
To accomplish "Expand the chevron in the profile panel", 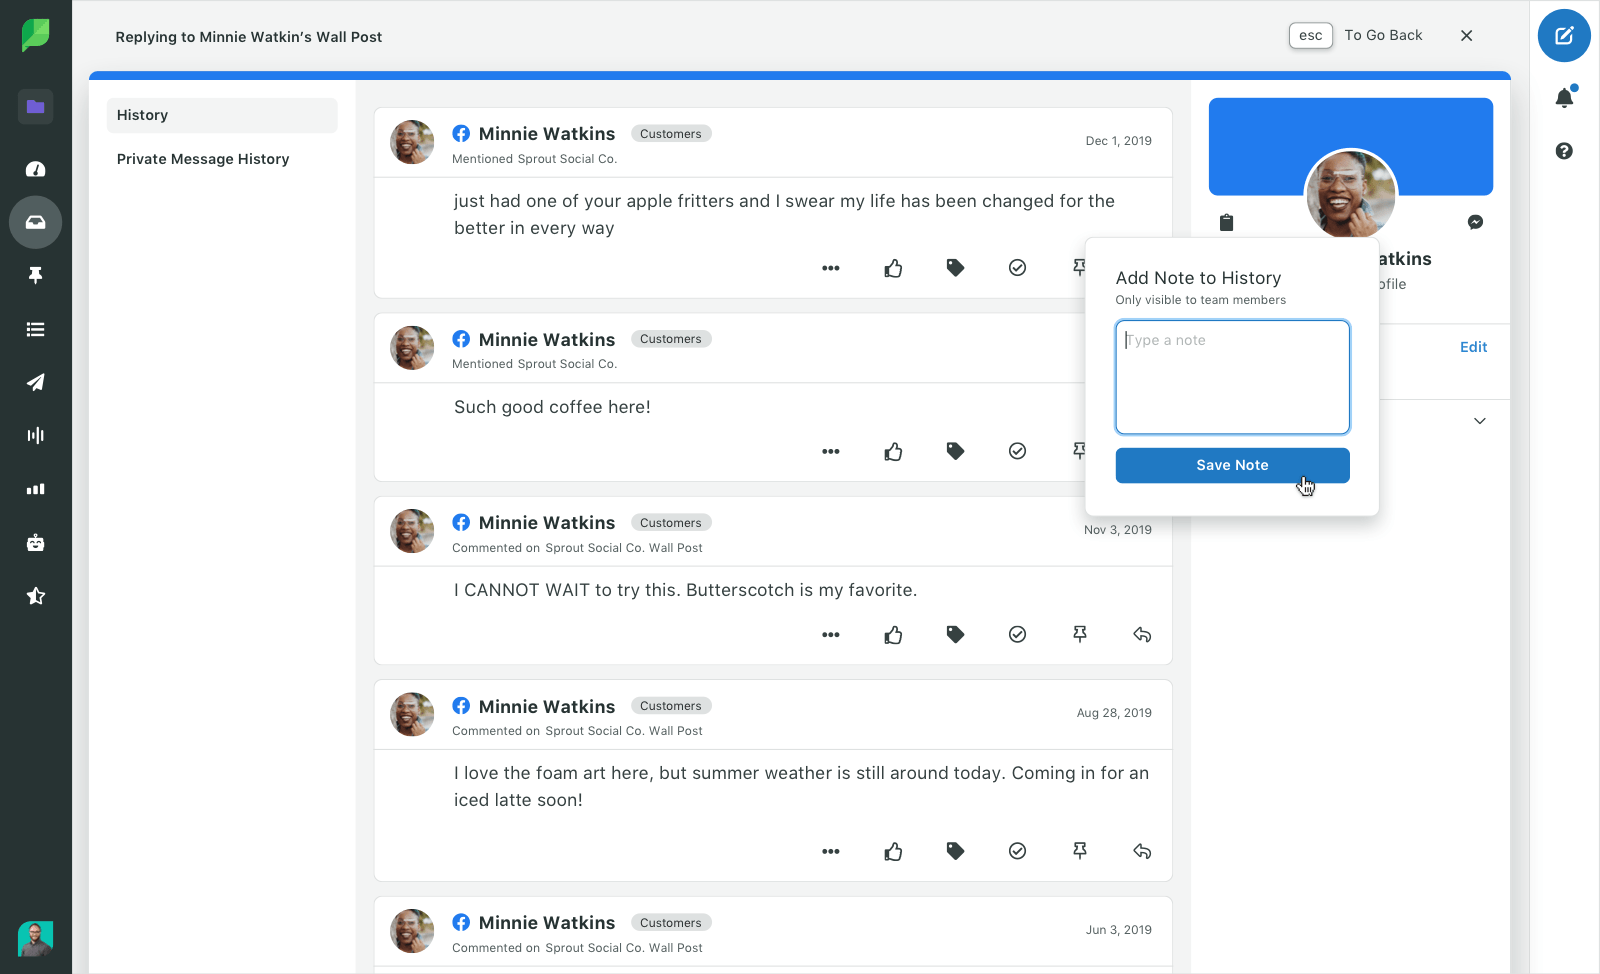I will pyautogui.click(x=1479, y=421).
